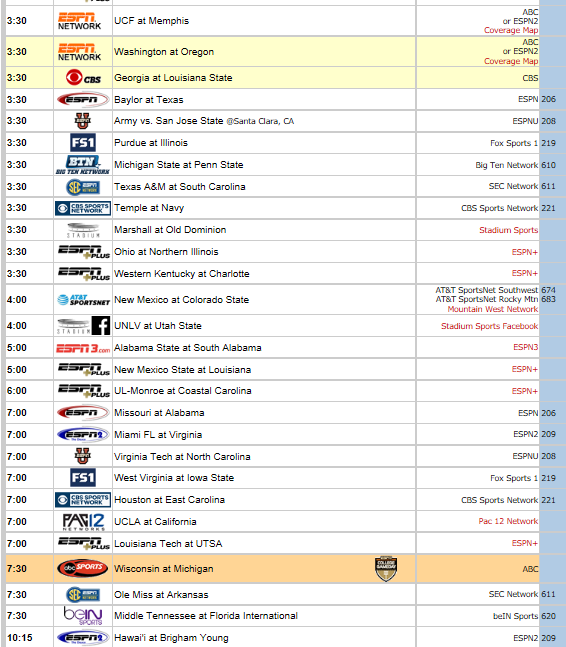566x647 pixels.
Task: Click ESPN Plus logo beside Louisiana Tech at UTSA
Action: coord(84,543)
